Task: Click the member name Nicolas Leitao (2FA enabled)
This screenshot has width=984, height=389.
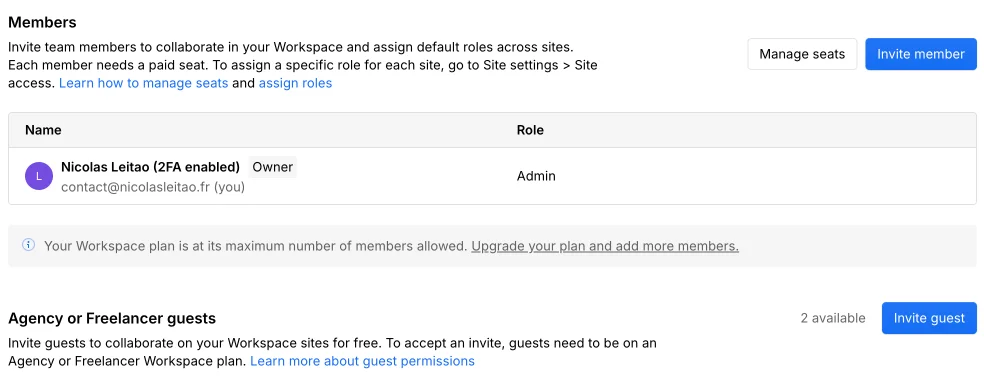Action: (151, 167)
